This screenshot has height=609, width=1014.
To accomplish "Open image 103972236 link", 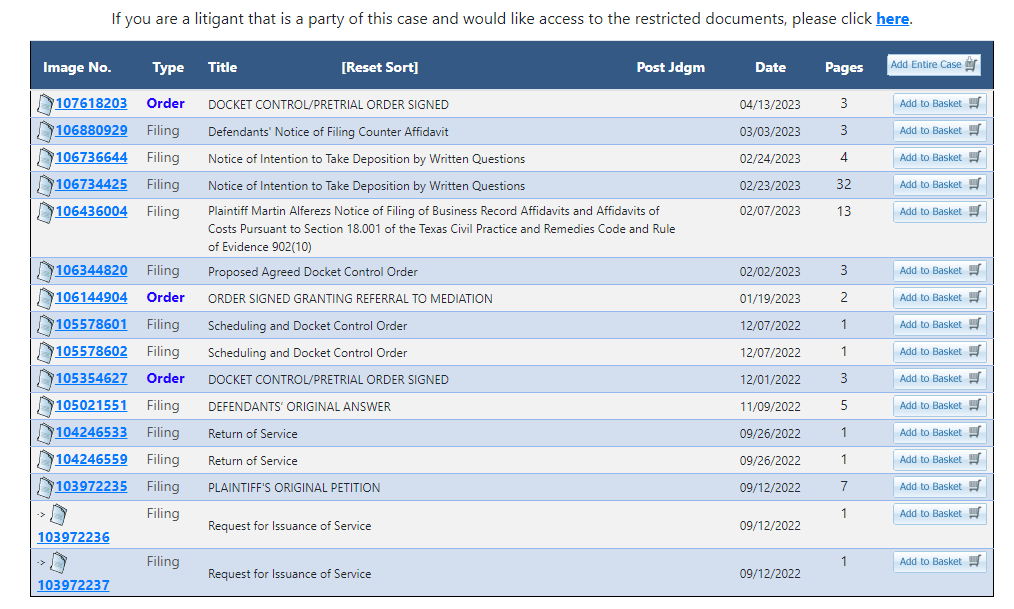I will [x=74, y=538].
